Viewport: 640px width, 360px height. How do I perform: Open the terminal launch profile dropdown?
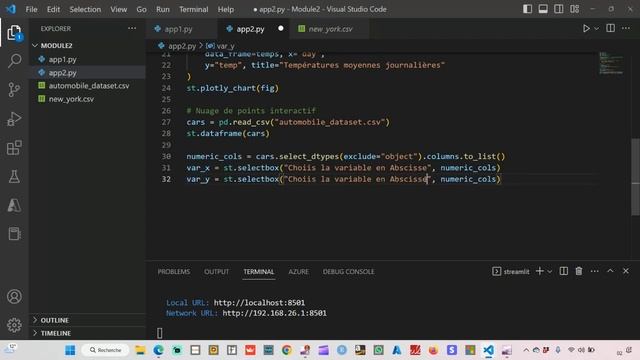[550, 271]
